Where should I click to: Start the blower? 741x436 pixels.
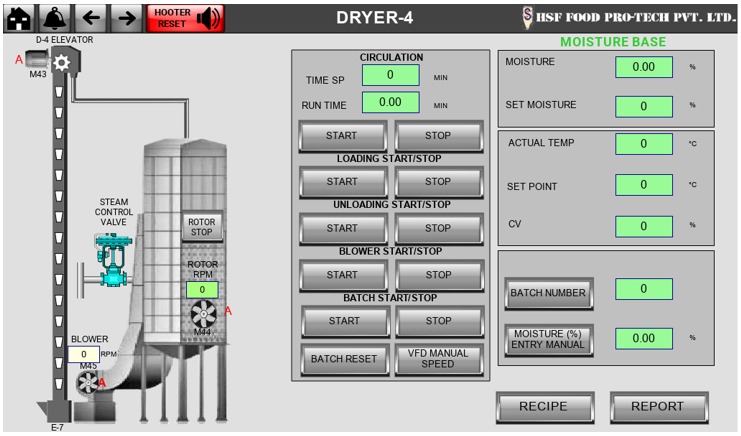(x=342, y=274)
